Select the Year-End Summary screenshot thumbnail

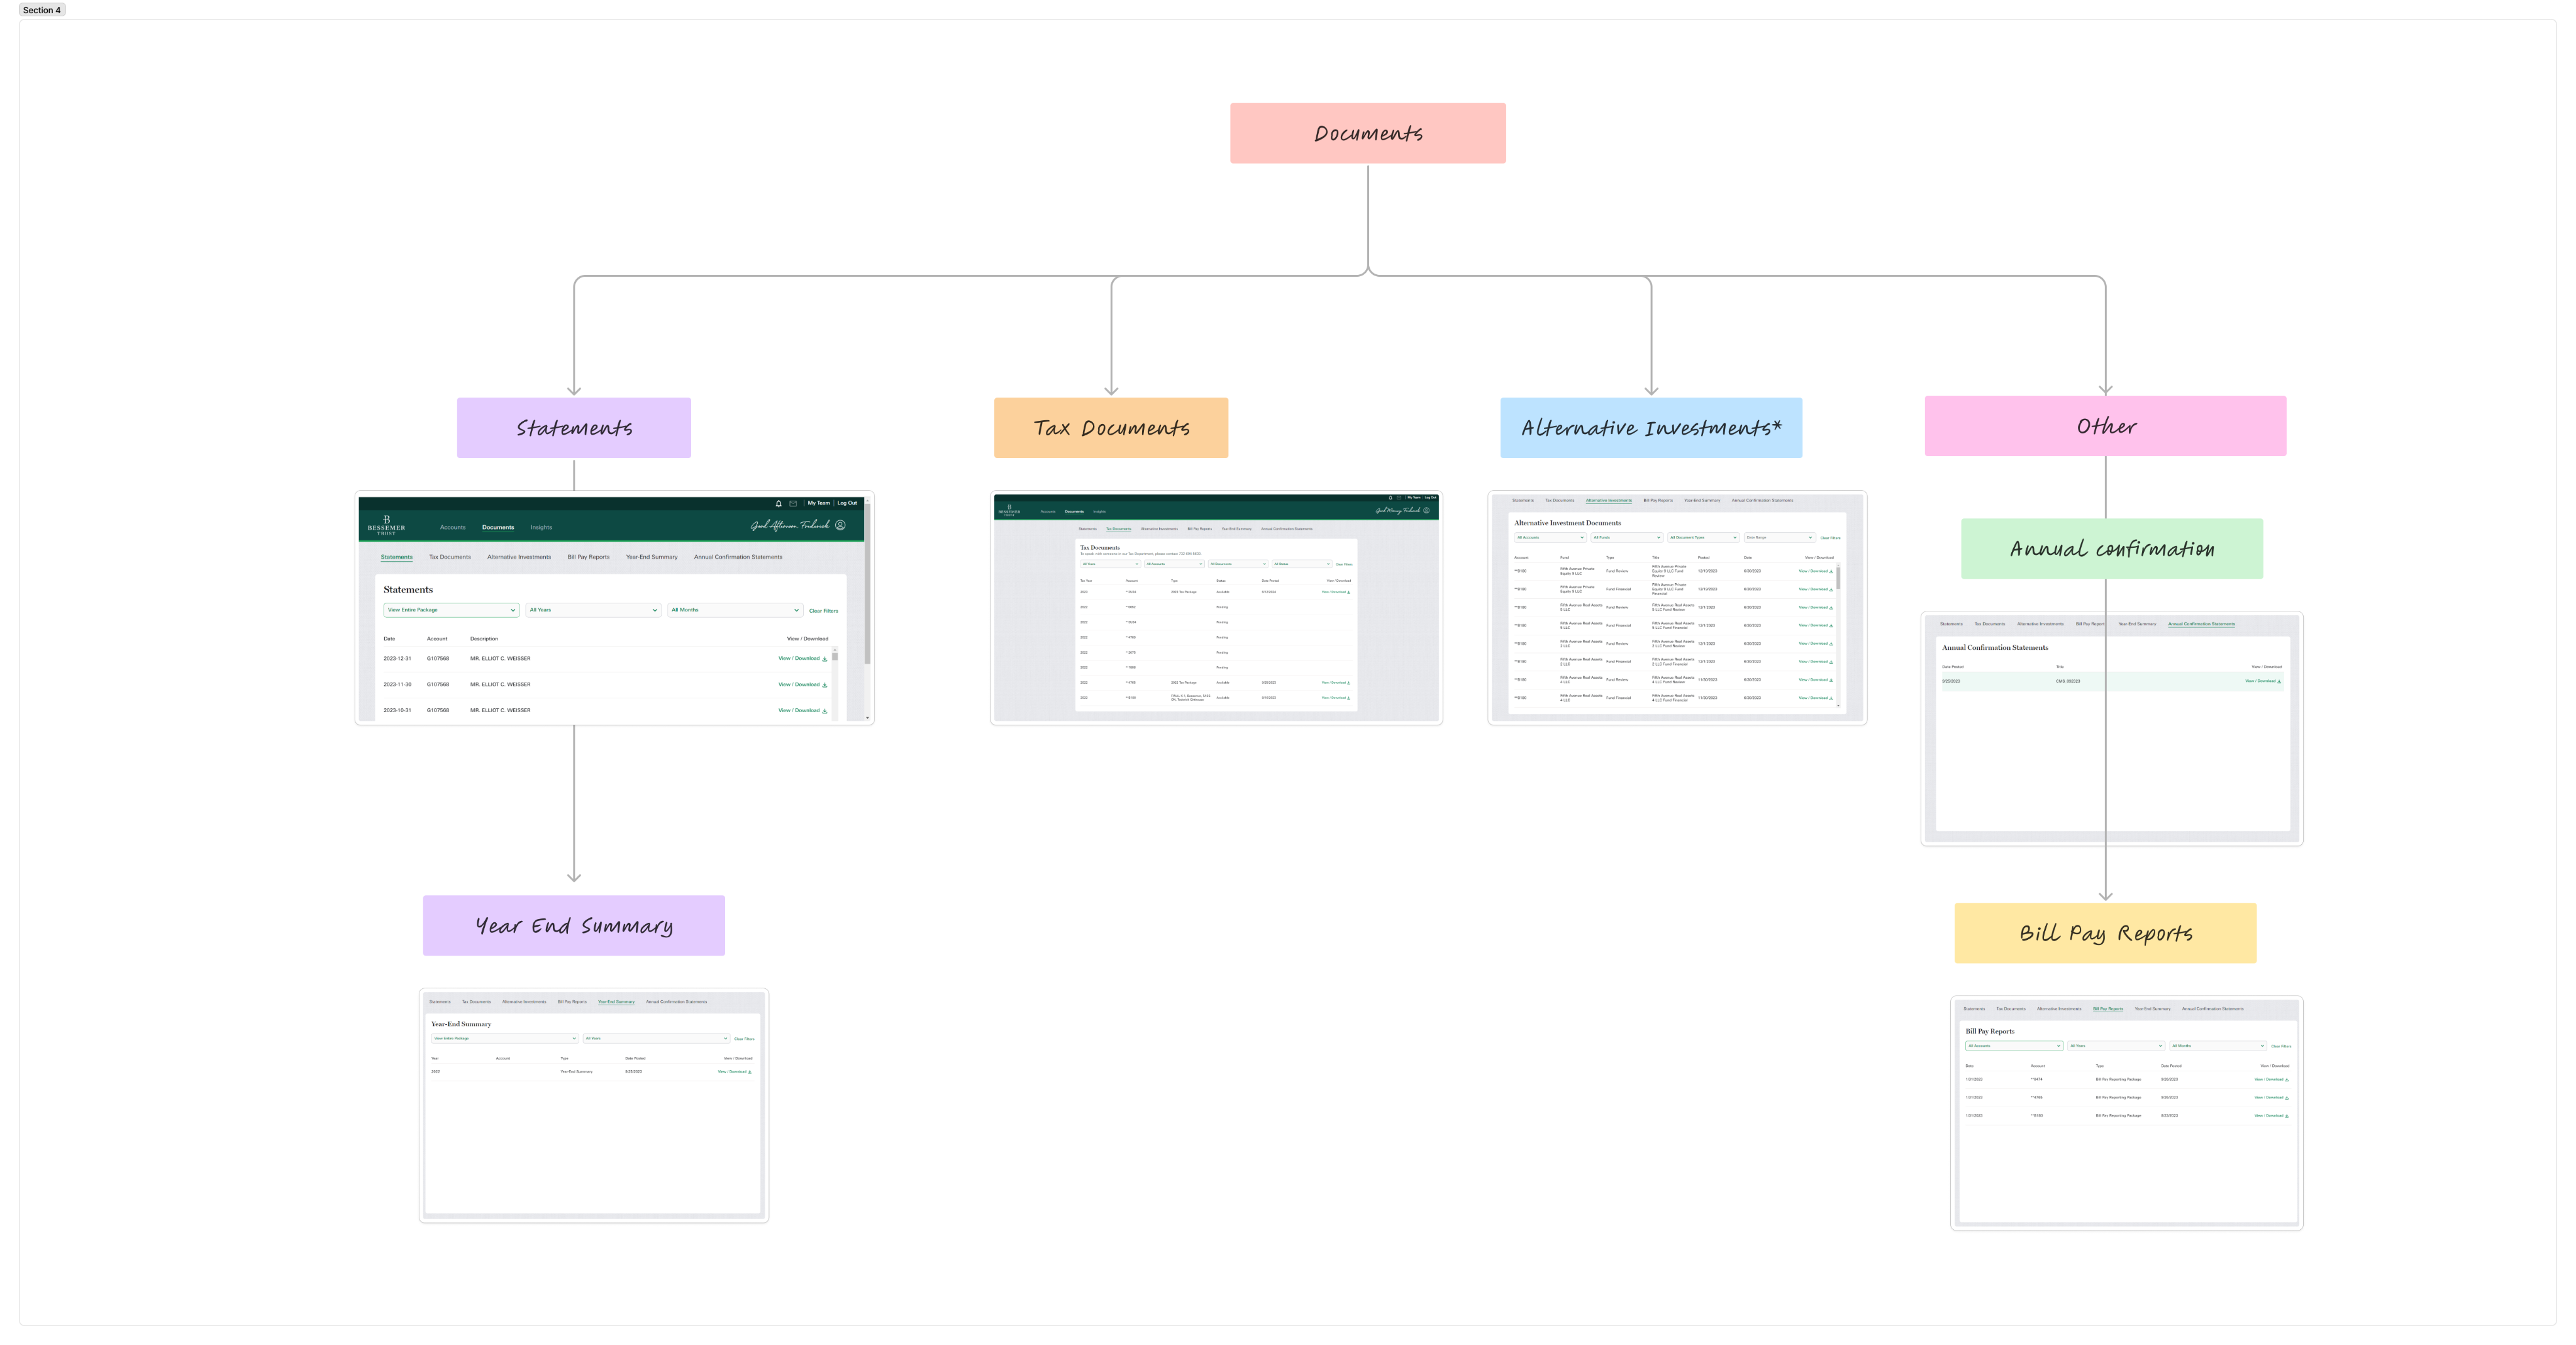(x=594, y=1106)
